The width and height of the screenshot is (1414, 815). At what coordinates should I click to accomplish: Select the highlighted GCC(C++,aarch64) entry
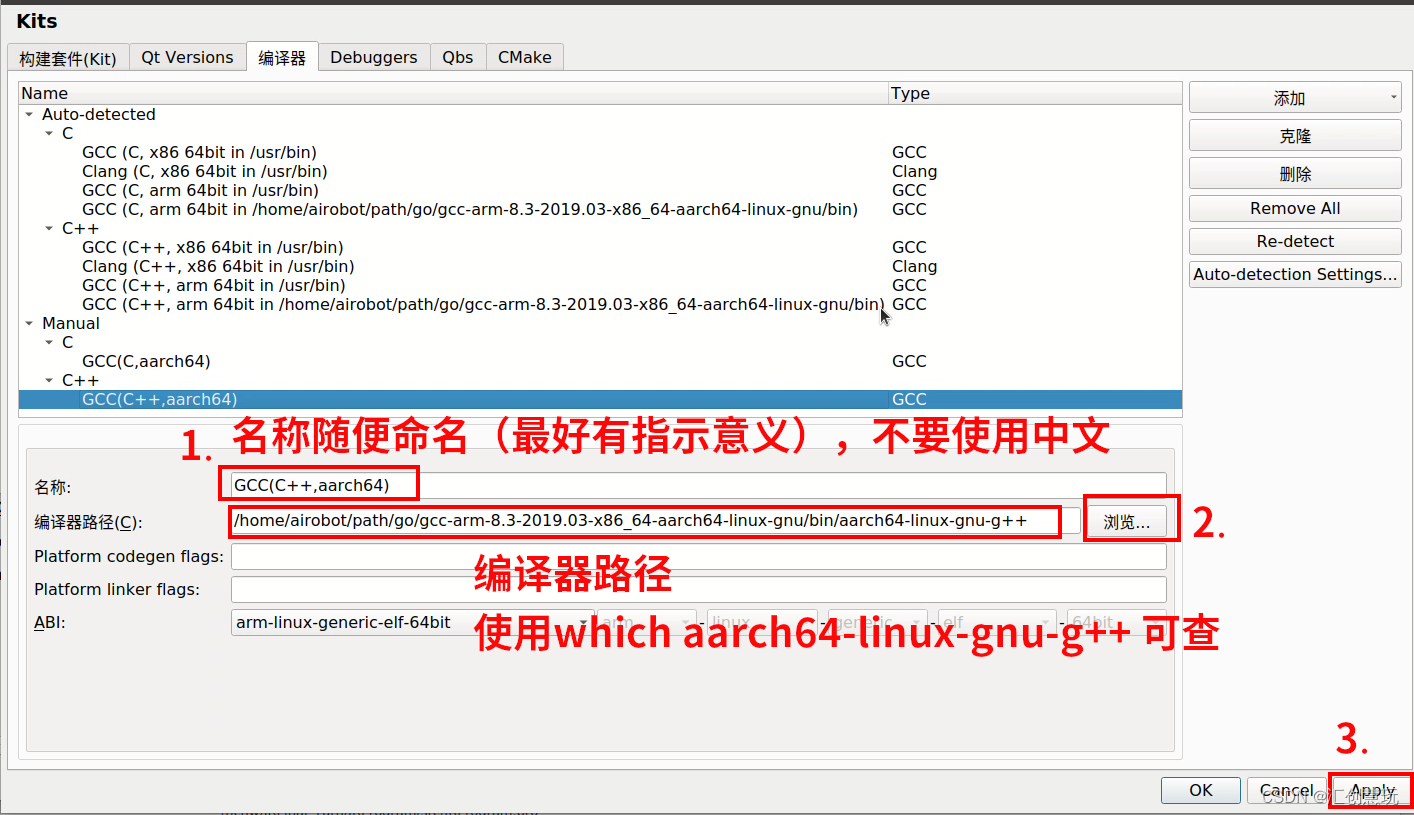click(x=600, y=399)
